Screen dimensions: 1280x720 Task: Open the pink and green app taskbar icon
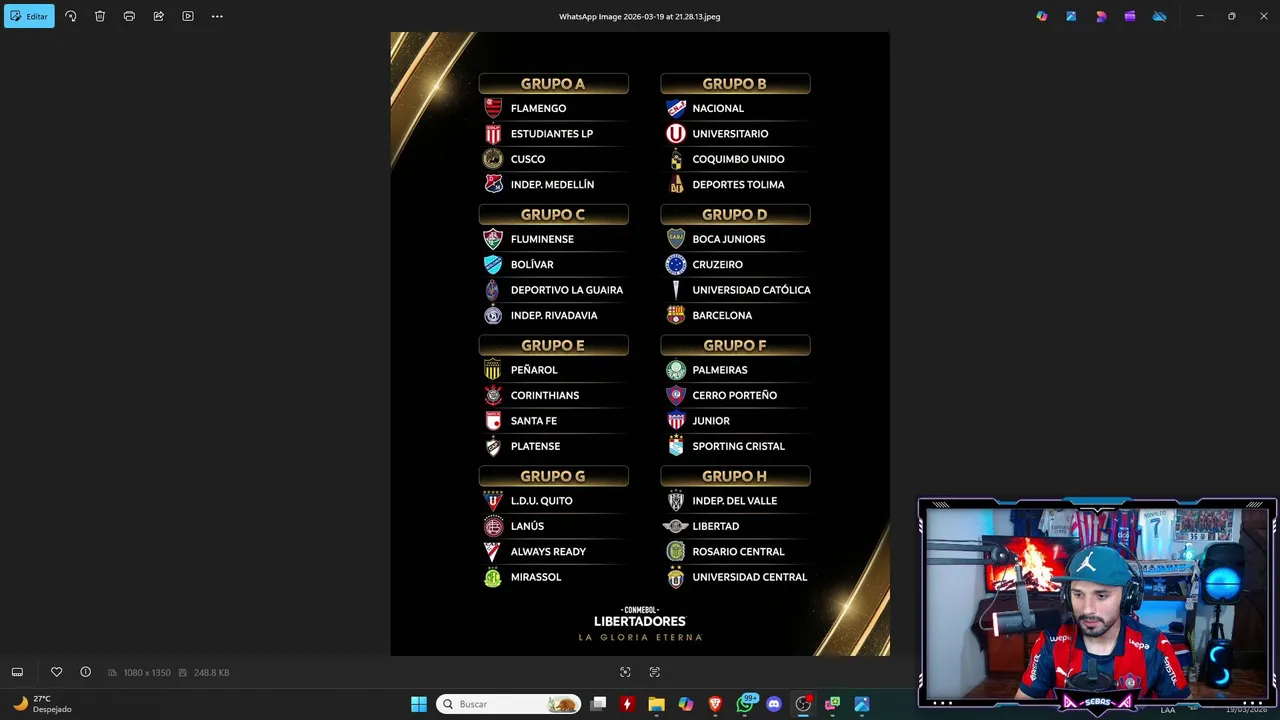[x=832, y=704]
